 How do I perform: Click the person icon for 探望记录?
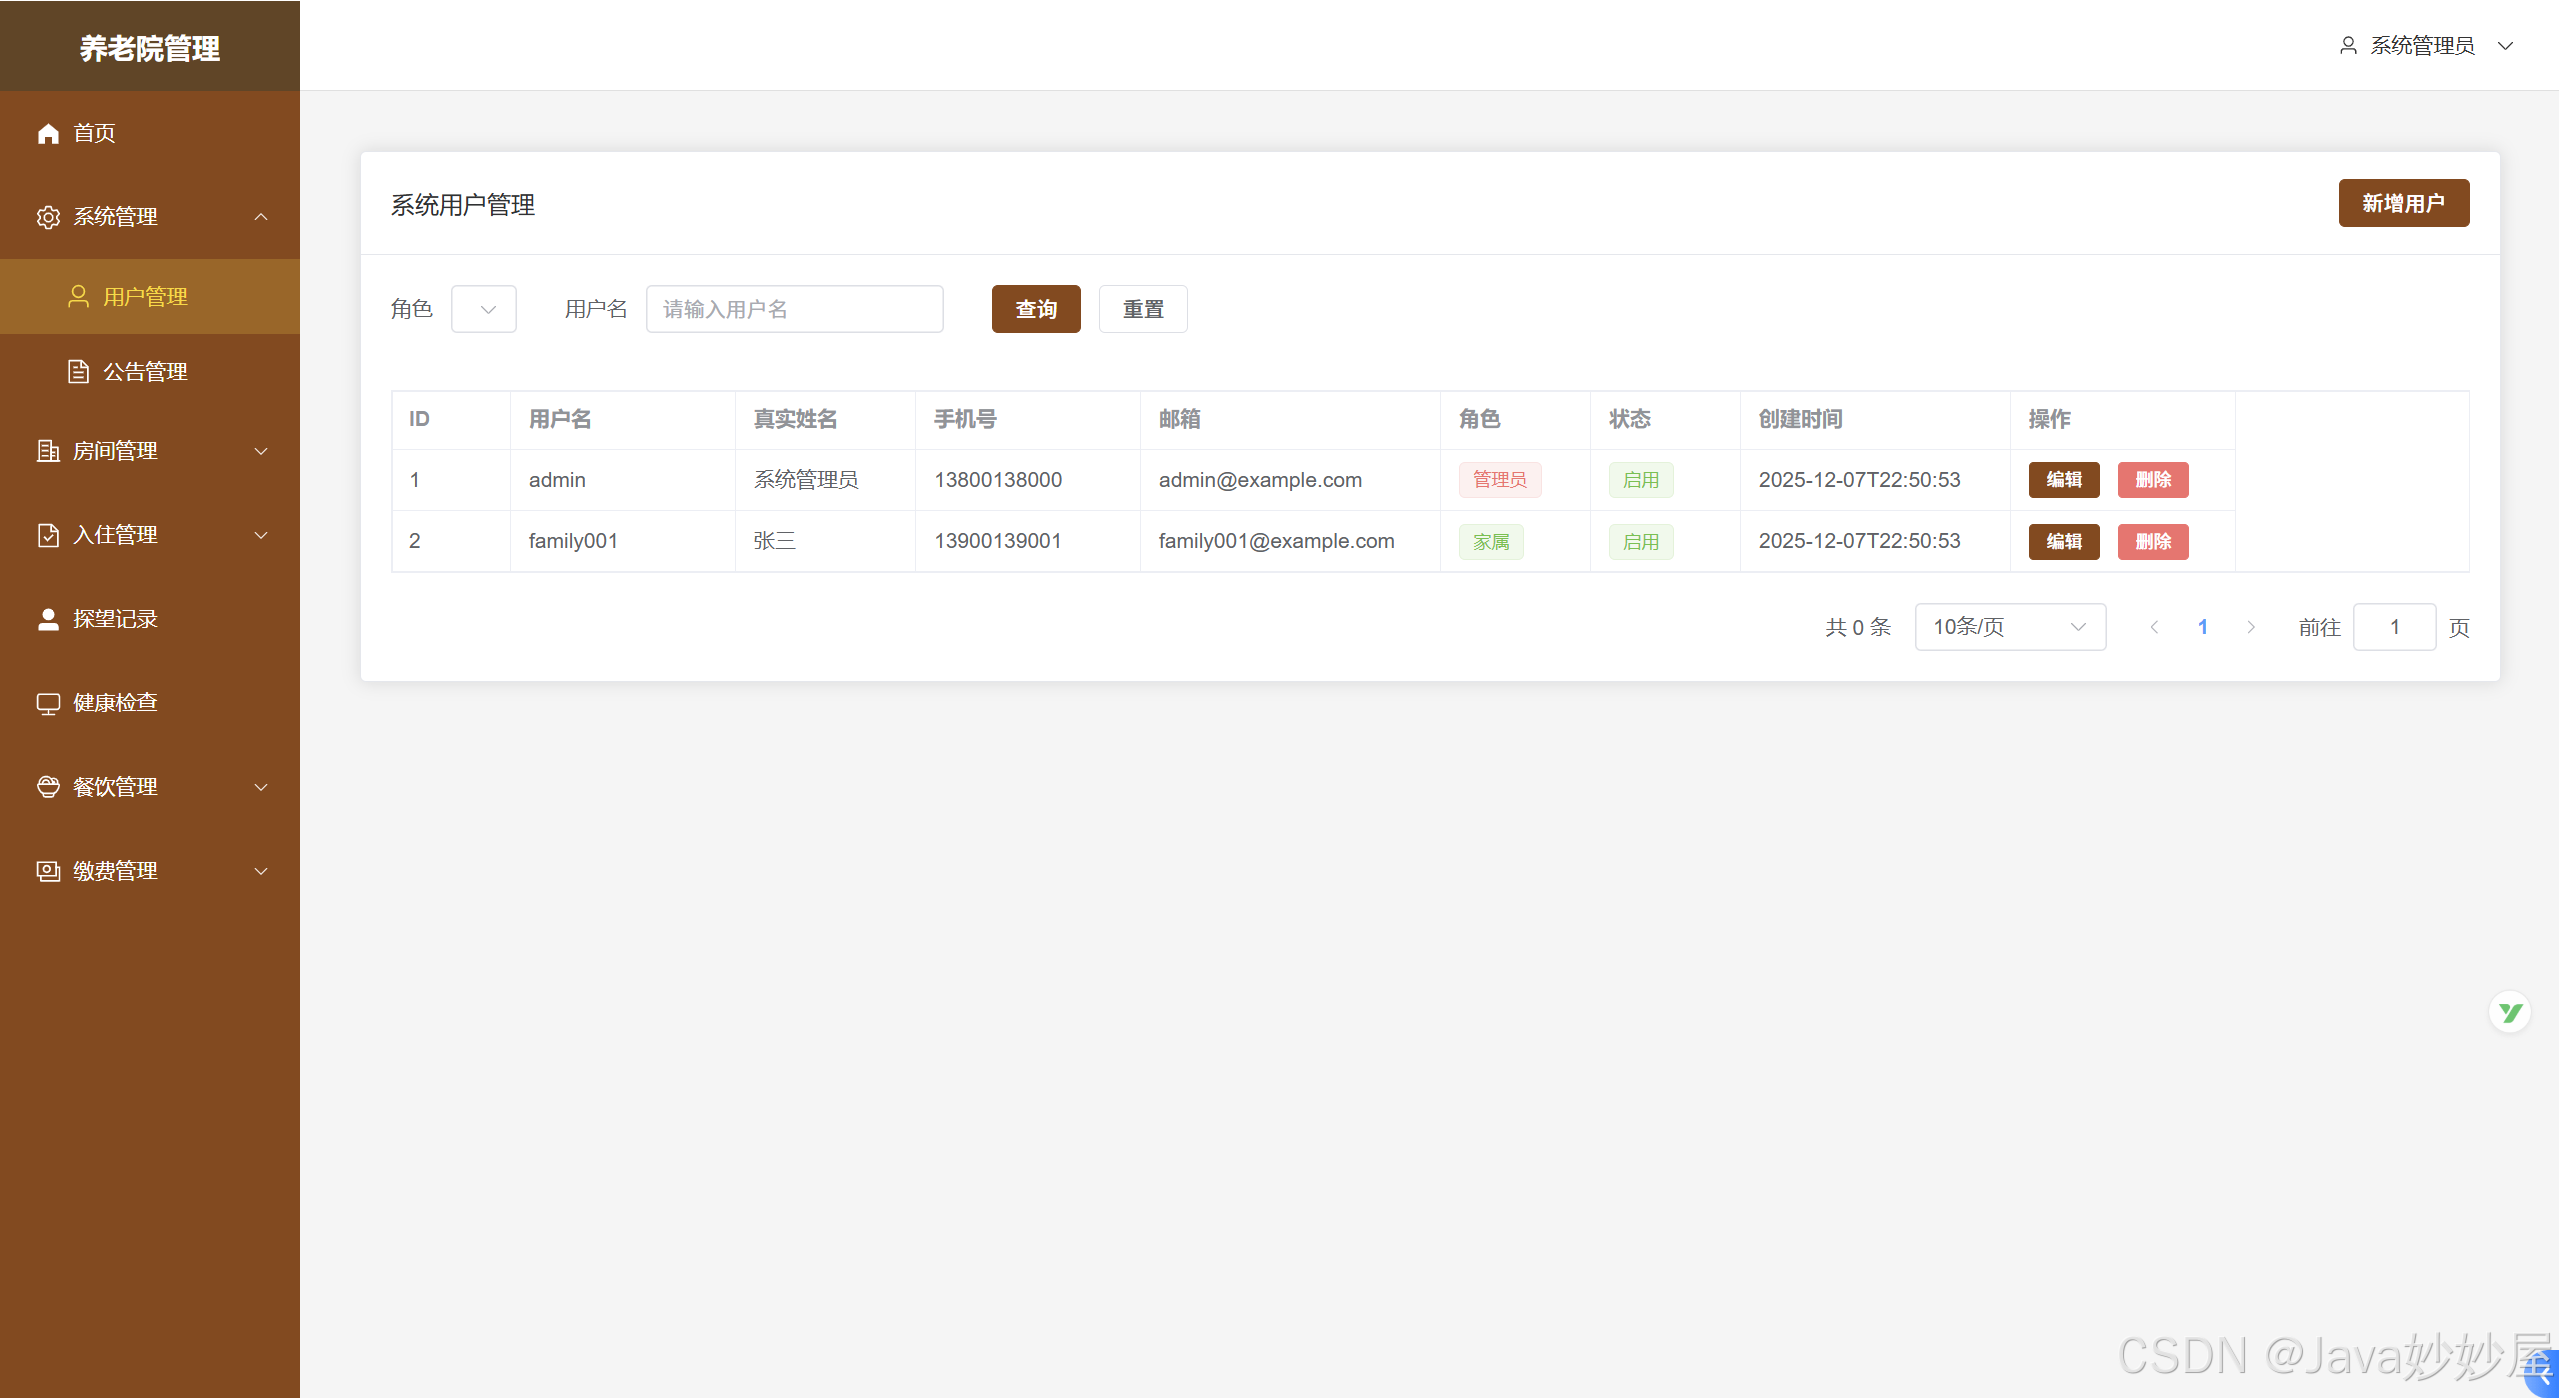point(48,619)
